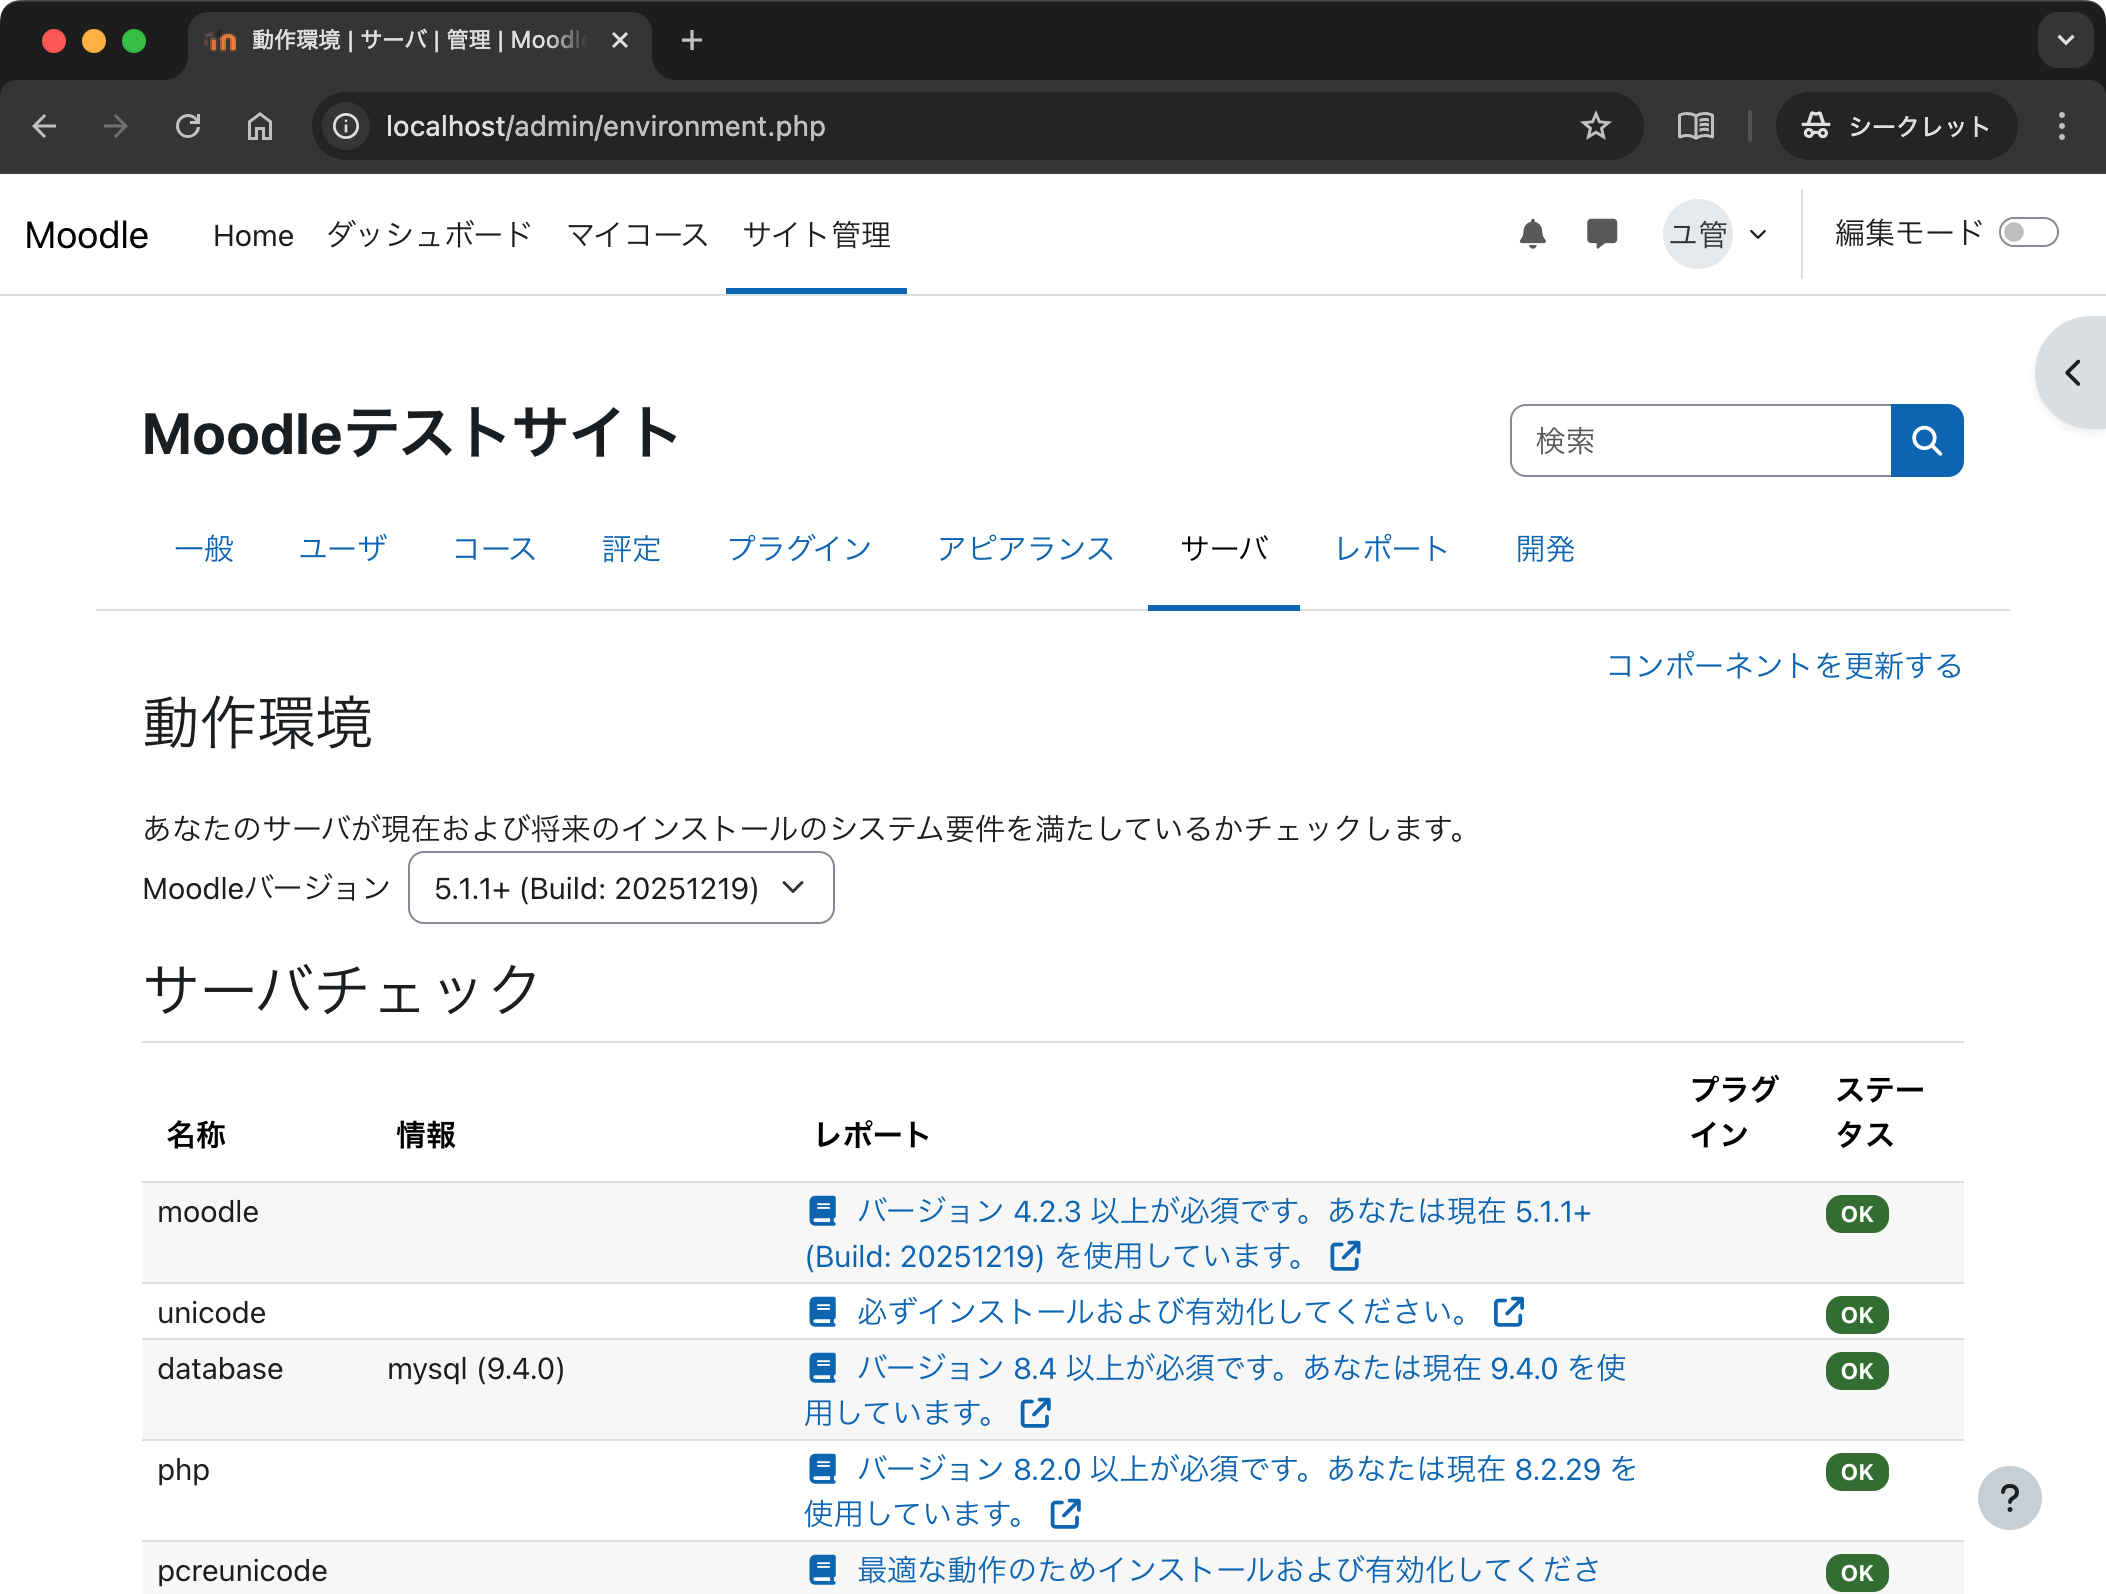Open the floating help question mark button
The width and height of the screenshot is (2106, 1594).
[x=2009, y=1497]
